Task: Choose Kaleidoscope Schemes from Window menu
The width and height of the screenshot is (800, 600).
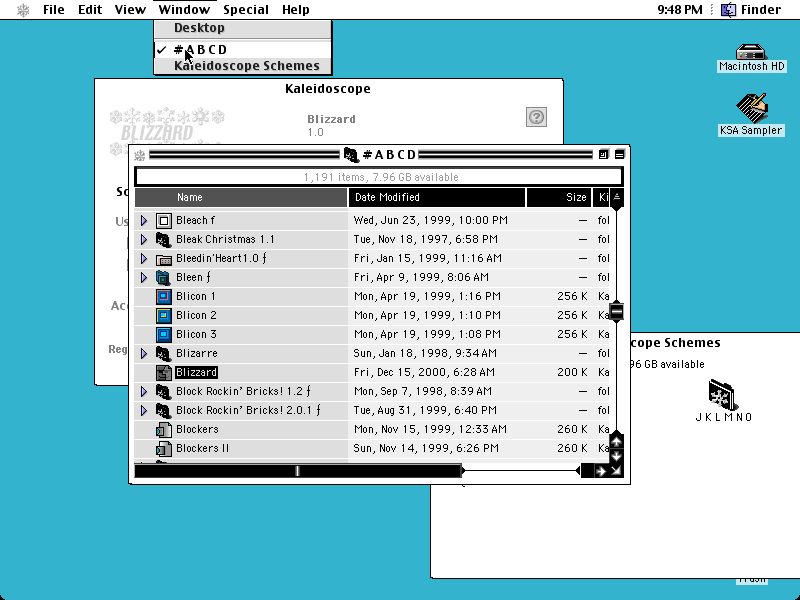Action: pos(243,66)
